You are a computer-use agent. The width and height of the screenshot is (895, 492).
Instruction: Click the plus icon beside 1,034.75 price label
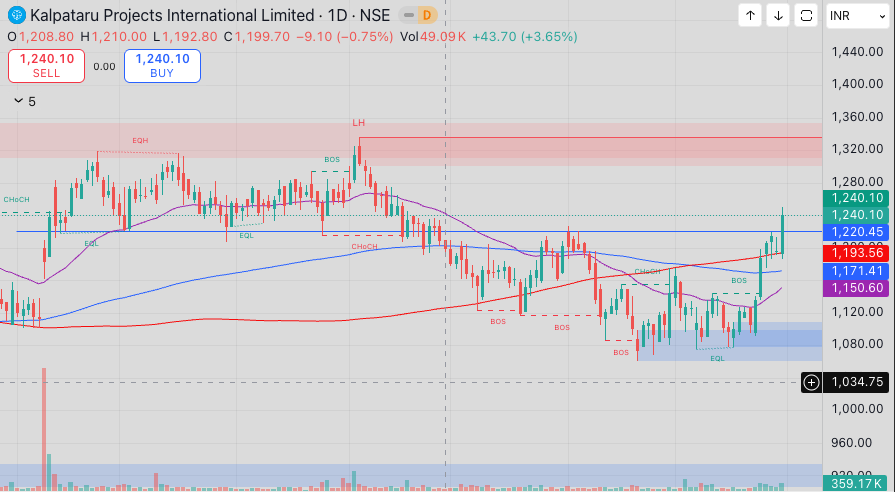pos(811,382)
